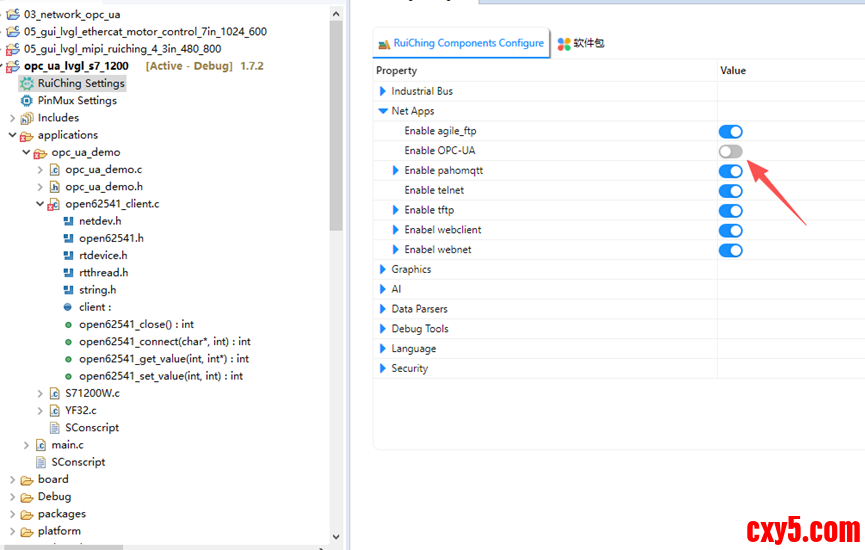865x550 pixels.
Task: Expand the Graphics property group
Action: point(383,270)
